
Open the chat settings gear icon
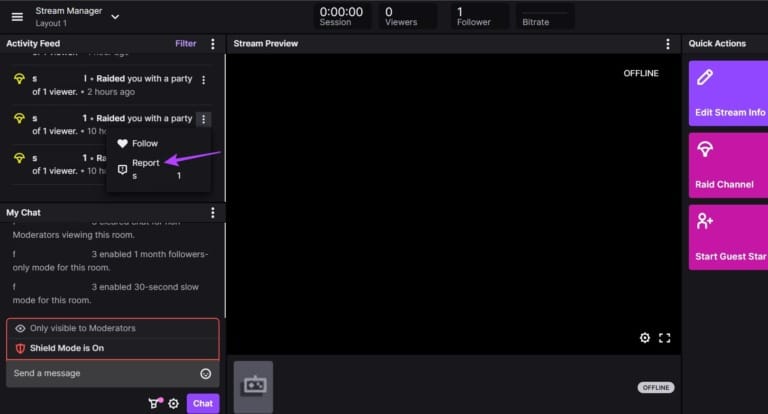173,404
